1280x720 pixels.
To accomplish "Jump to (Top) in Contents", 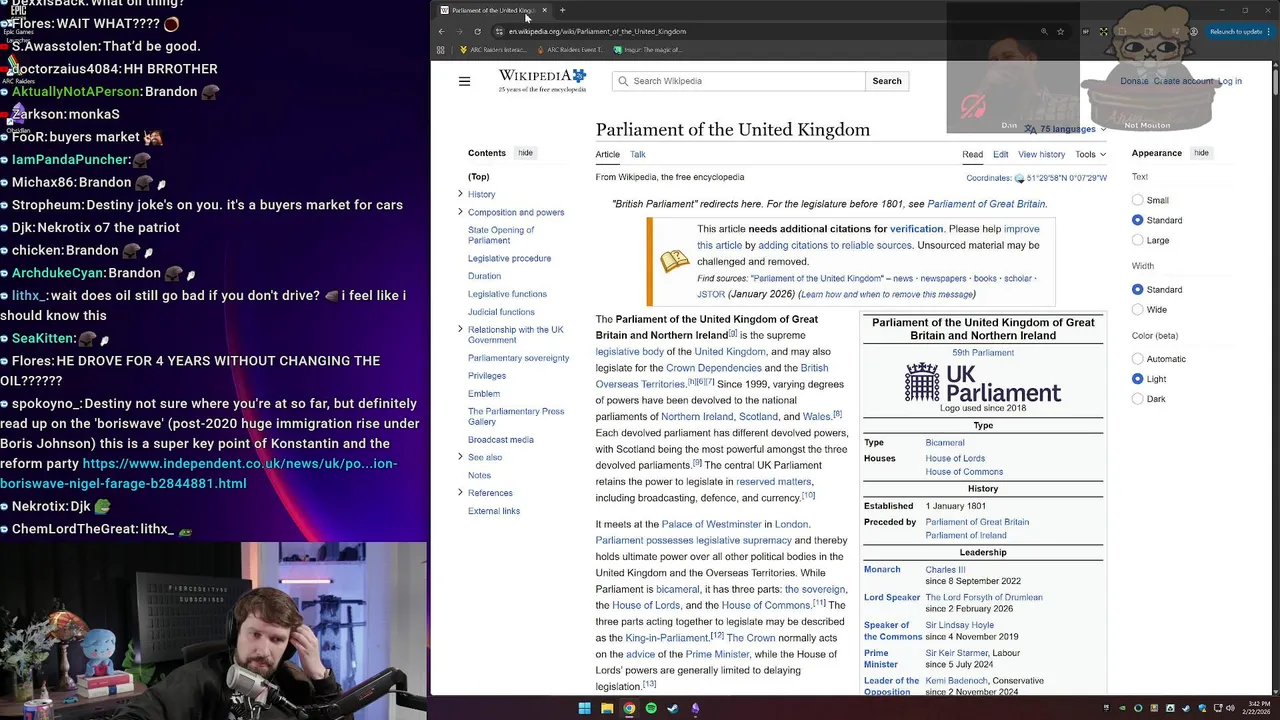I will (x=479, y=177).
